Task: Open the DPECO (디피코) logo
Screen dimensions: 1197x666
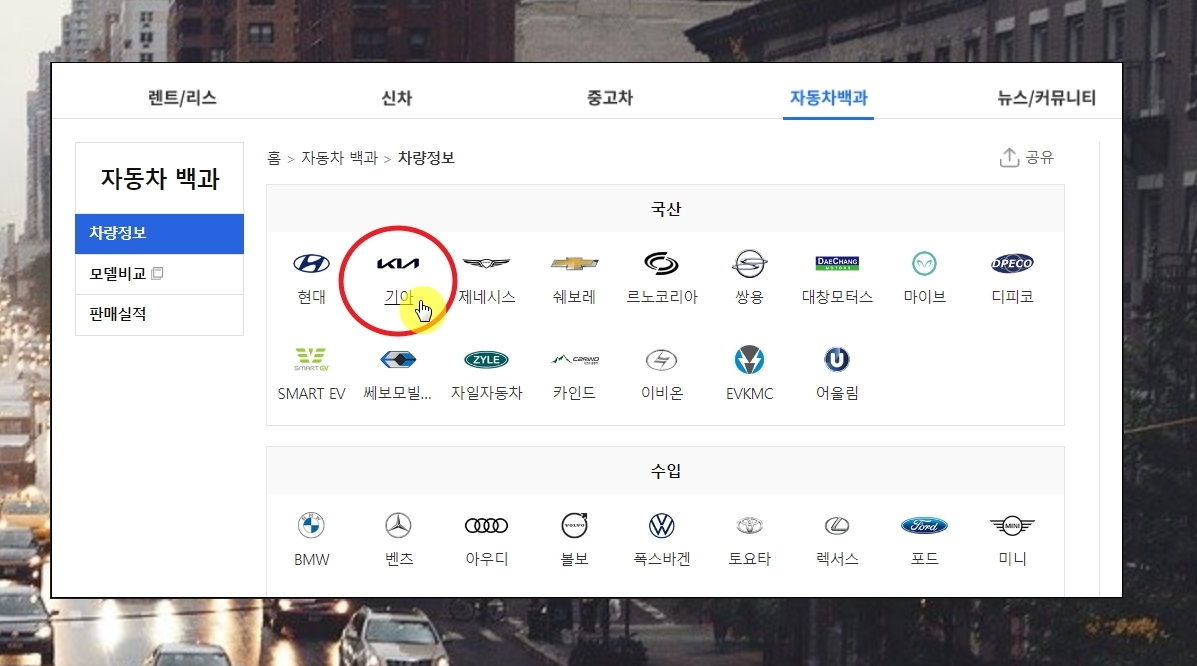Action: tap(1012, 263)
